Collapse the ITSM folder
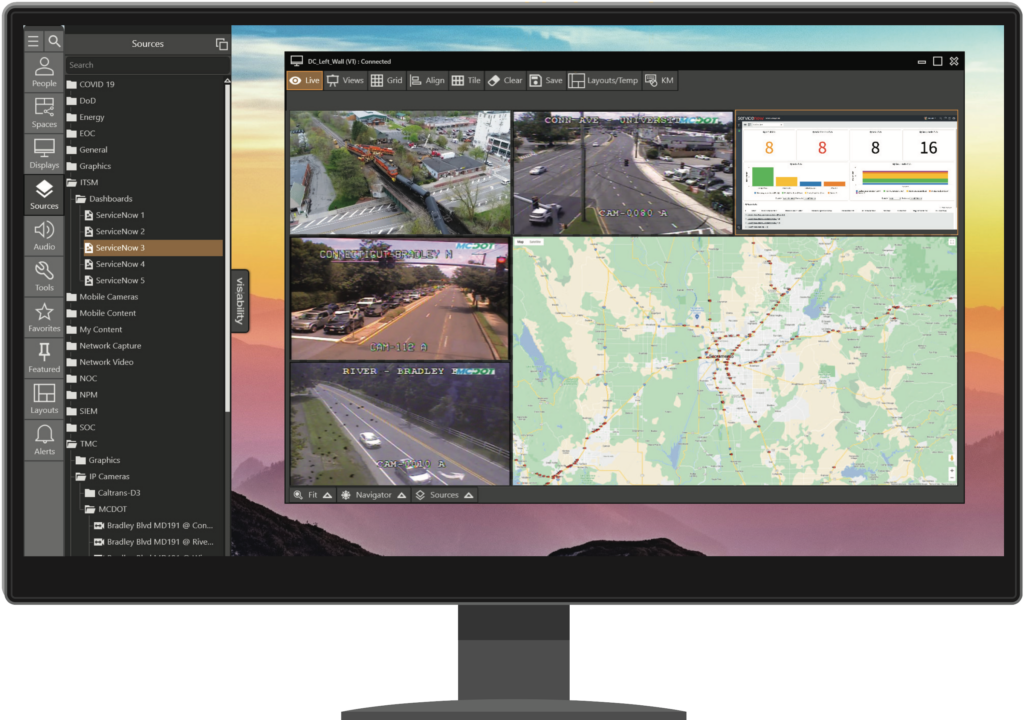The image size is (1024, 720). (x=72, y=183)
